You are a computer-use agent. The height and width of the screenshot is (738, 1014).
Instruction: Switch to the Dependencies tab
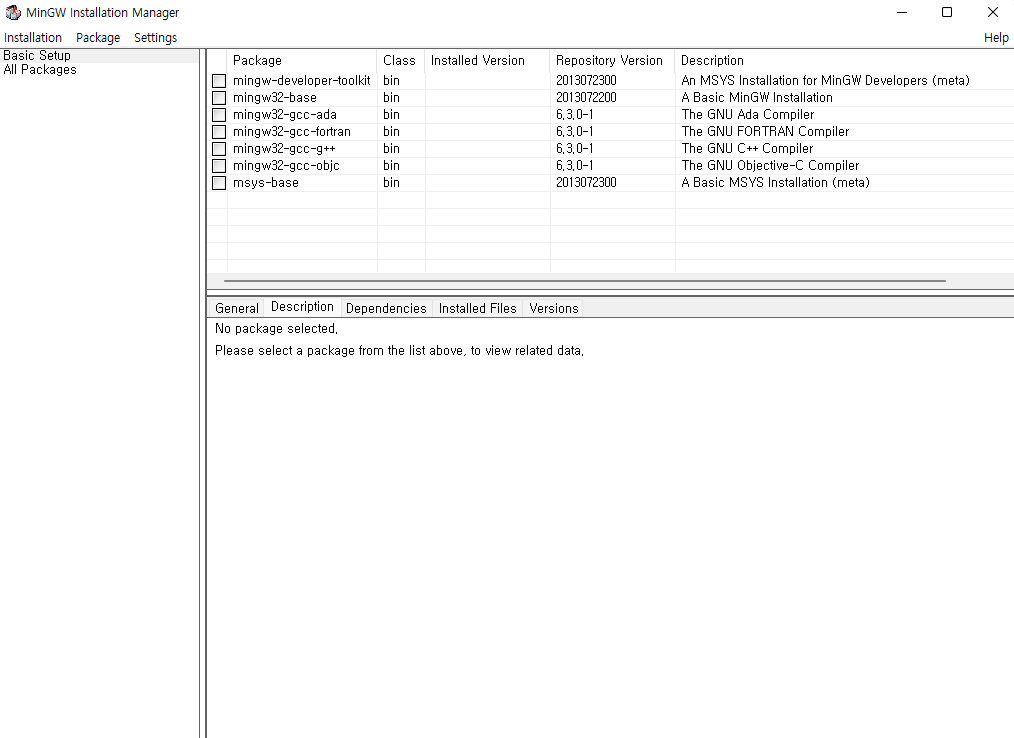click(386, 309)
